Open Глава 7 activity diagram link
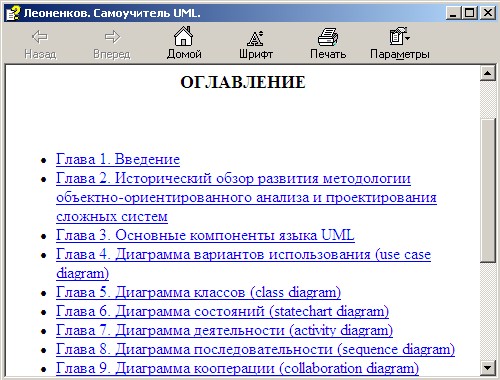 [224, 330]
